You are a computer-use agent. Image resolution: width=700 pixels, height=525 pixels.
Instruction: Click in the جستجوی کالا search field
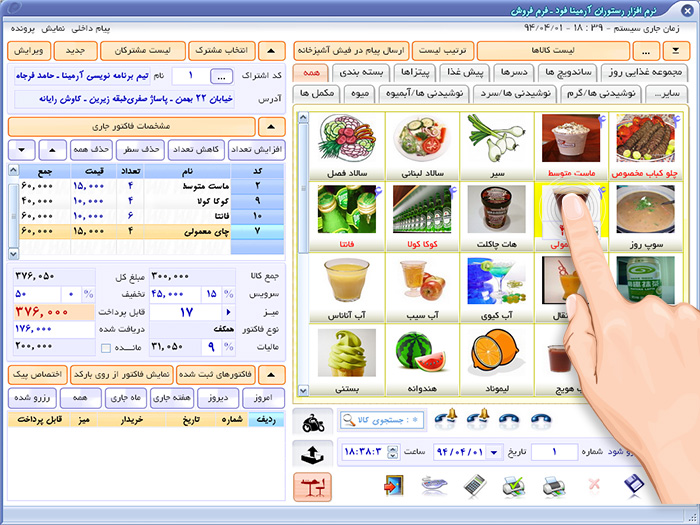[x=381, y=420]
